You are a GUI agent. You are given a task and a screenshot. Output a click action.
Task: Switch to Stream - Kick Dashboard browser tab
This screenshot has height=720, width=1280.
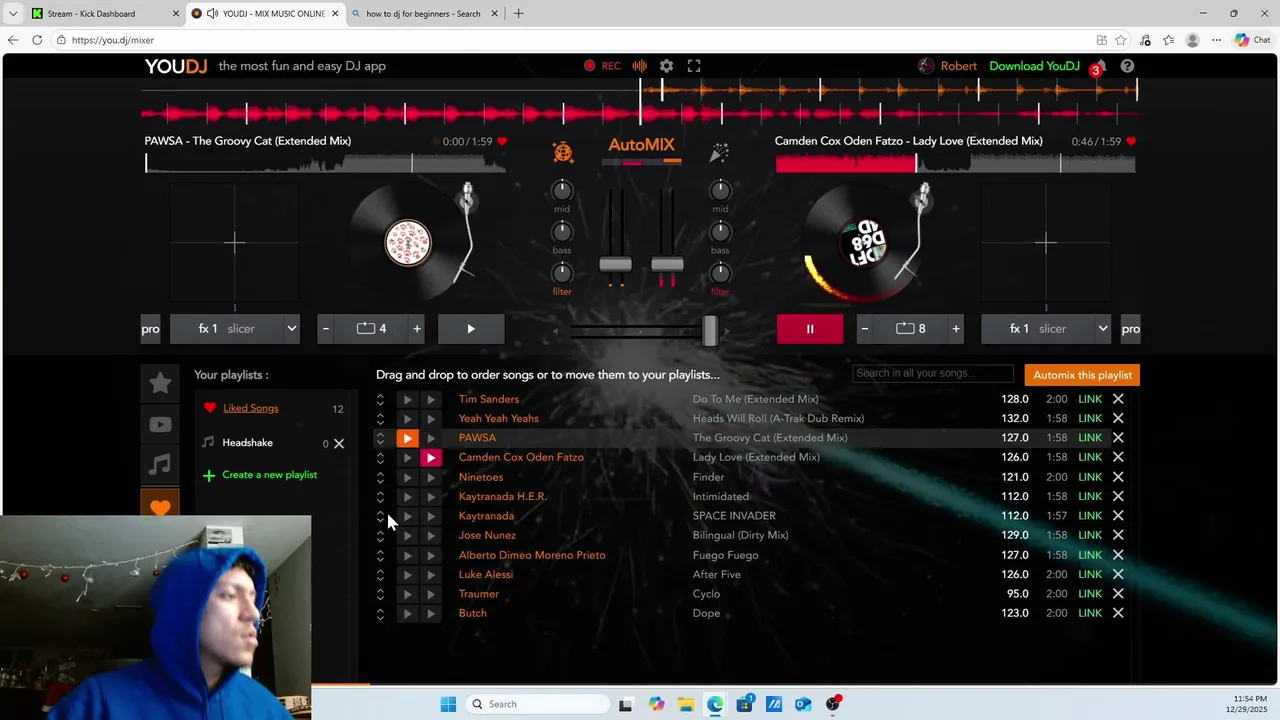pyautogui.click(x=104, y=14)
